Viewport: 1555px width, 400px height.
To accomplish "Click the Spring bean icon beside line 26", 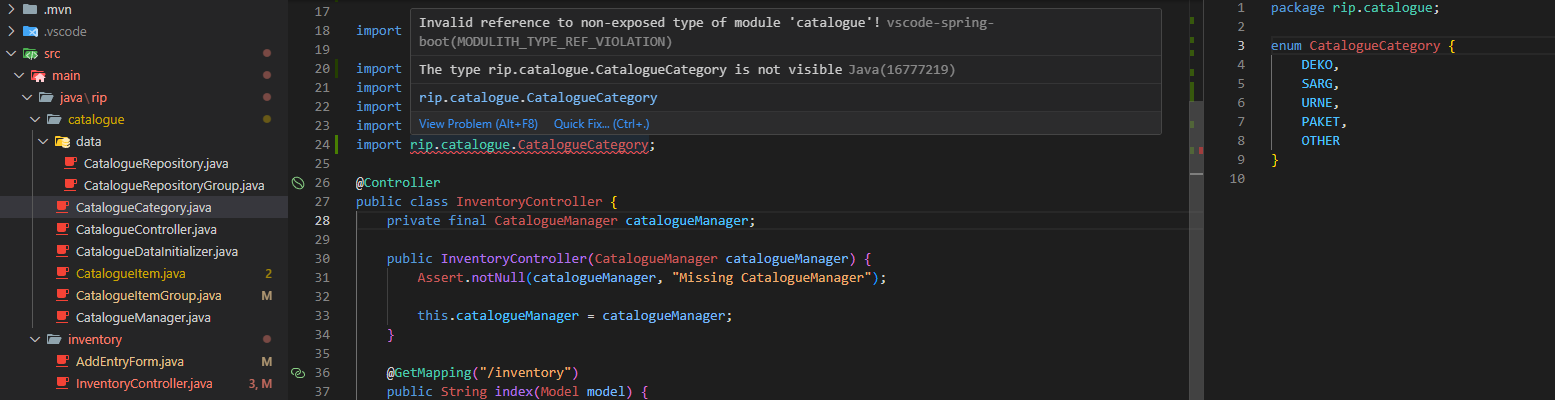I will click(297, 183).
